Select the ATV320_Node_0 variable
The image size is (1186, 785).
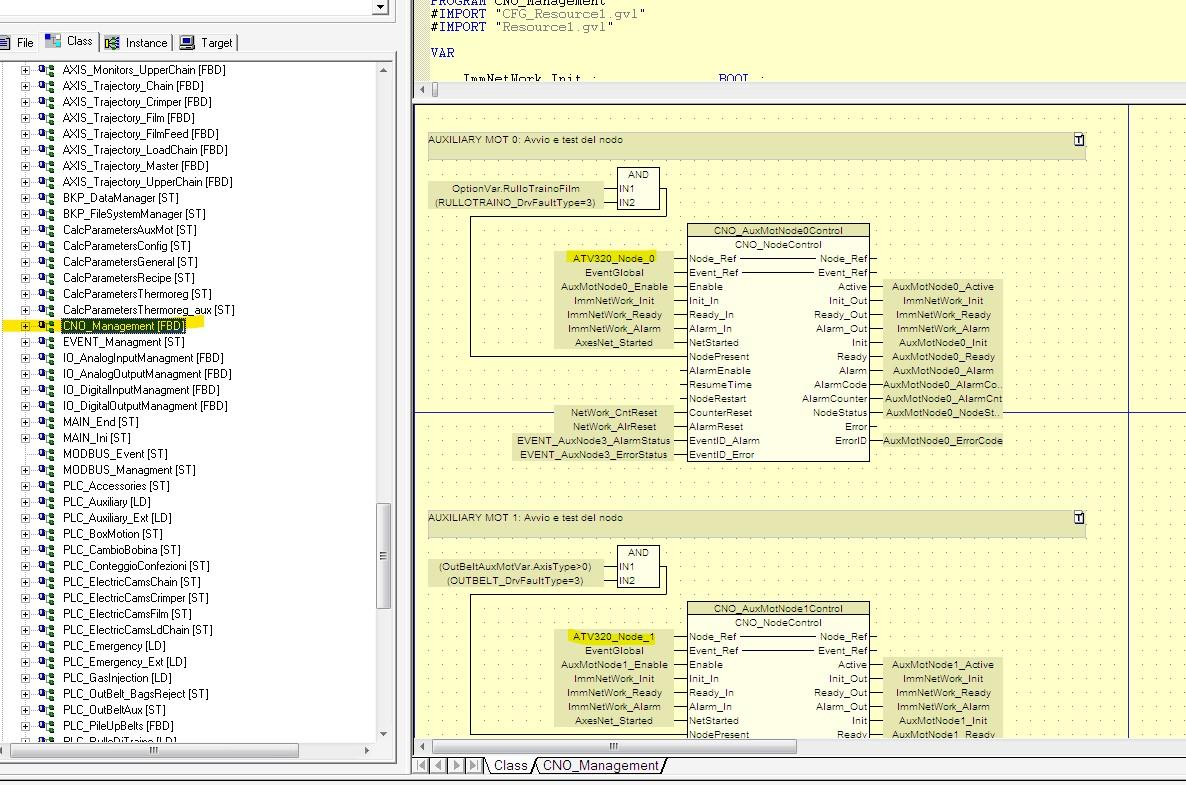(x=613, y=258)
